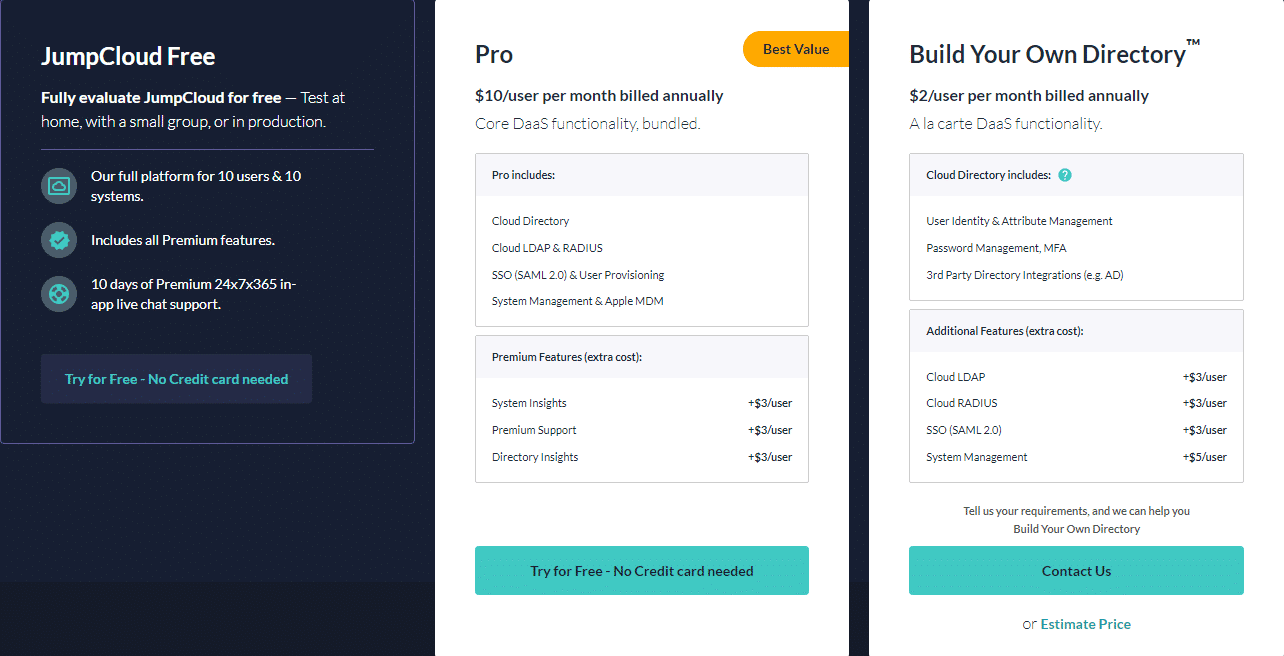Click the platform icon beside '10 users & 10 systems'
The height and width of the screenshot is (656, 1284).
pos(59,186)
